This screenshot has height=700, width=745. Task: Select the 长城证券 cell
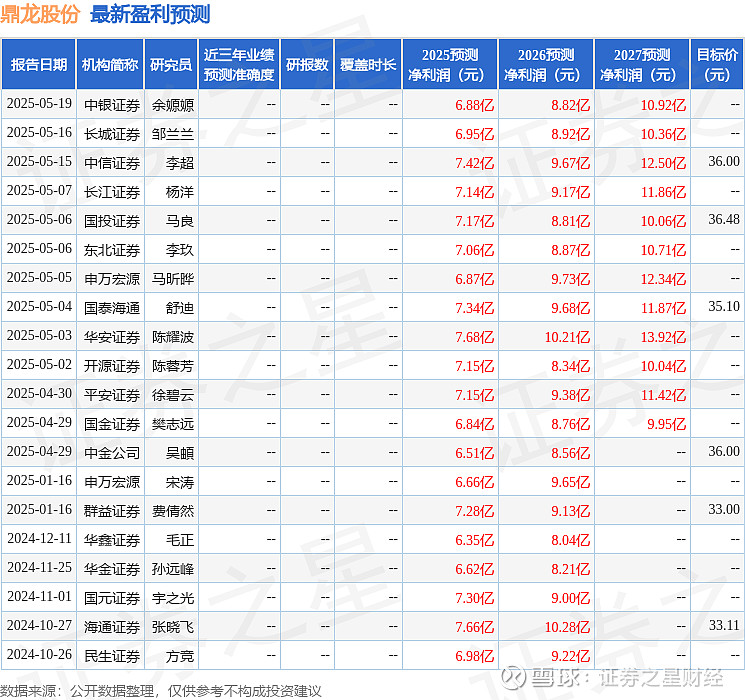pos(112,134)
